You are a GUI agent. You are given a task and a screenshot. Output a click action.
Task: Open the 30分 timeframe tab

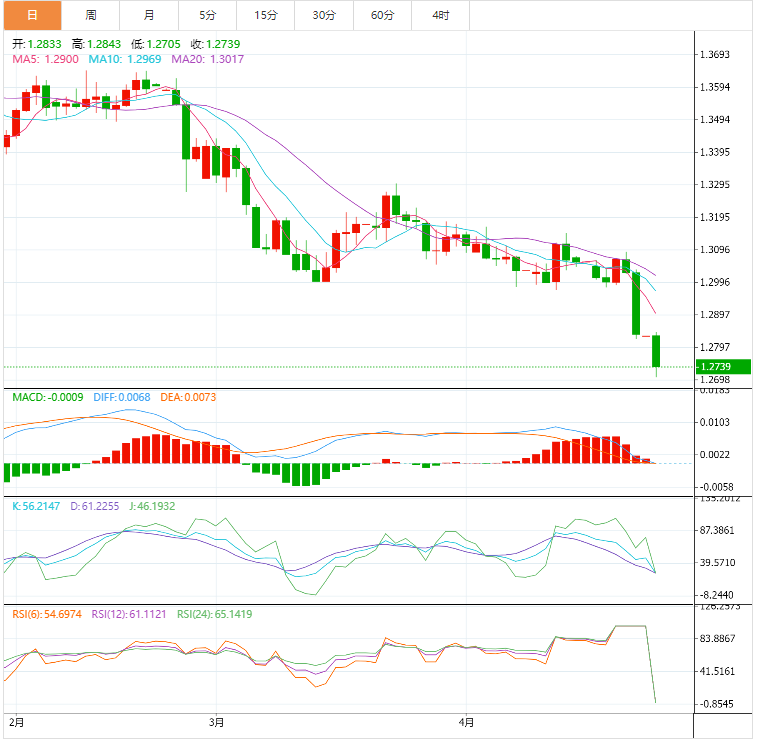click(324, 15)
